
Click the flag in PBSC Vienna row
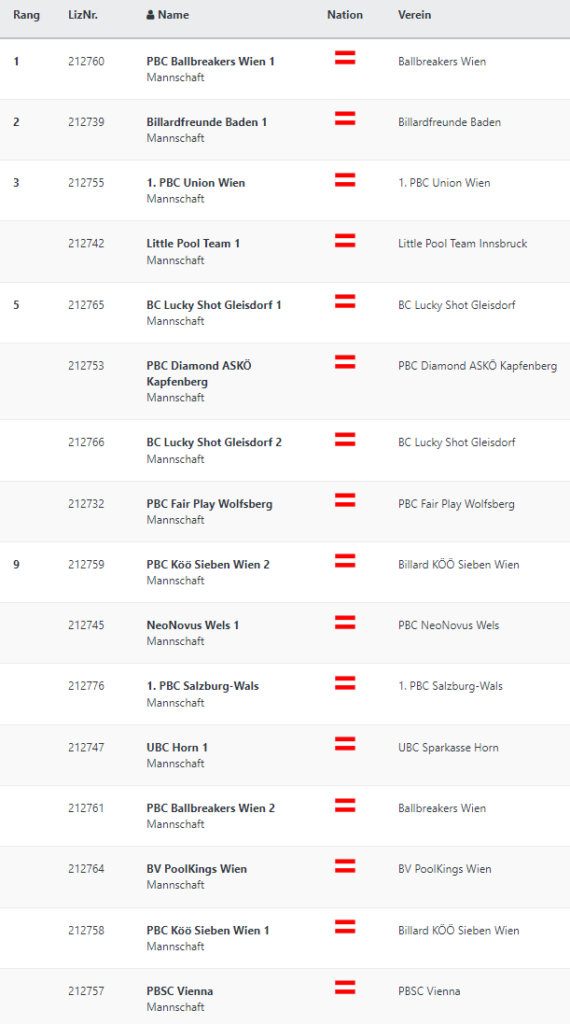345,987
